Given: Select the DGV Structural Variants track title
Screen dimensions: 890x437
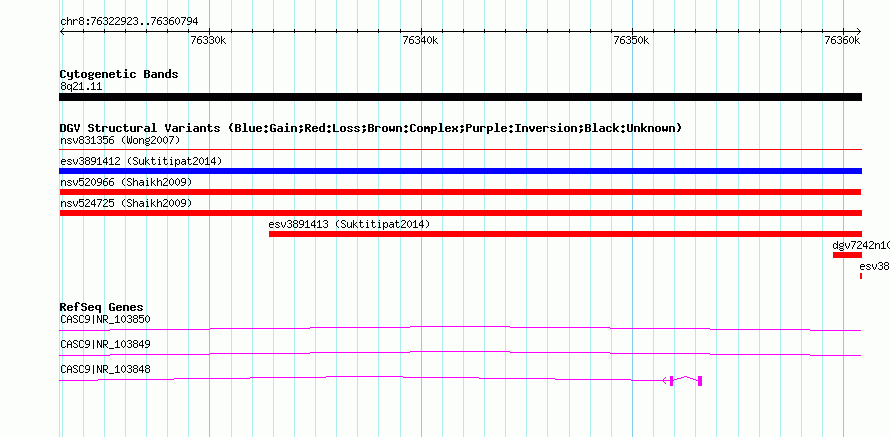Looking at the screenshot, I should coord(371,128).
